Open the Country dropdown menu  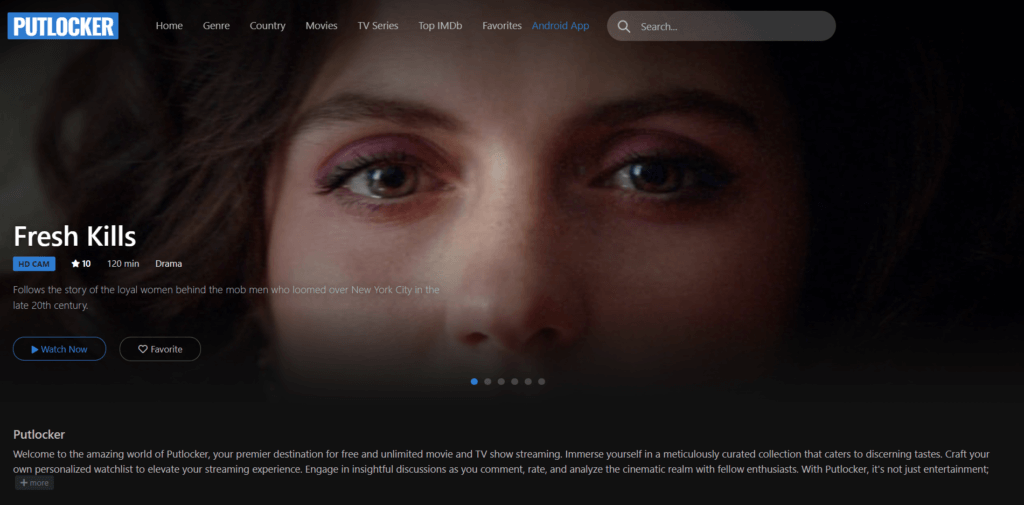(267, 26)
